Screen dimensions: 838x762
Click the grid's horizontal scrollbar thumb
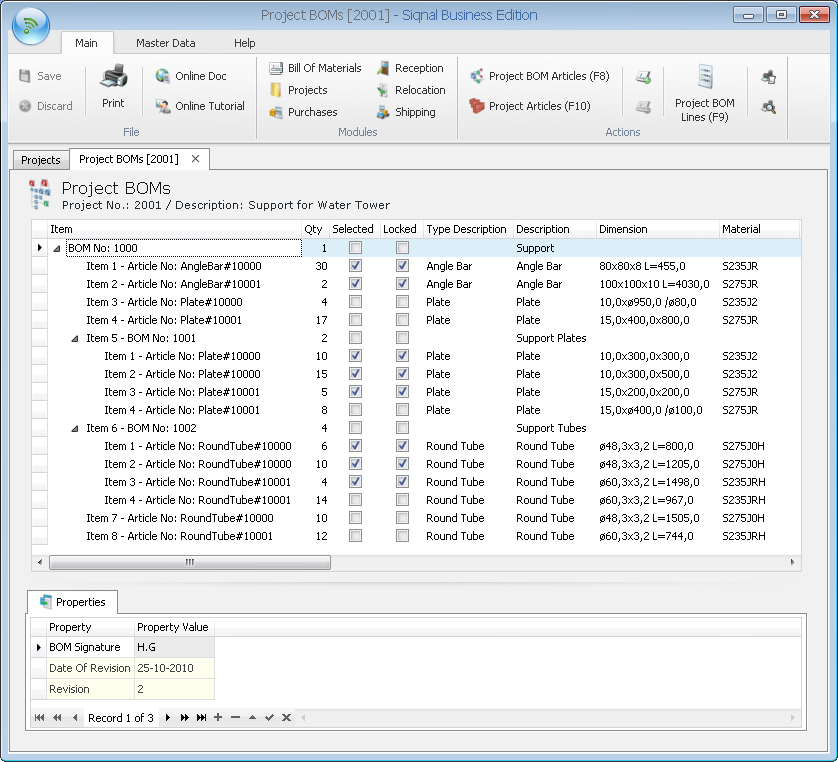point(190,563)
